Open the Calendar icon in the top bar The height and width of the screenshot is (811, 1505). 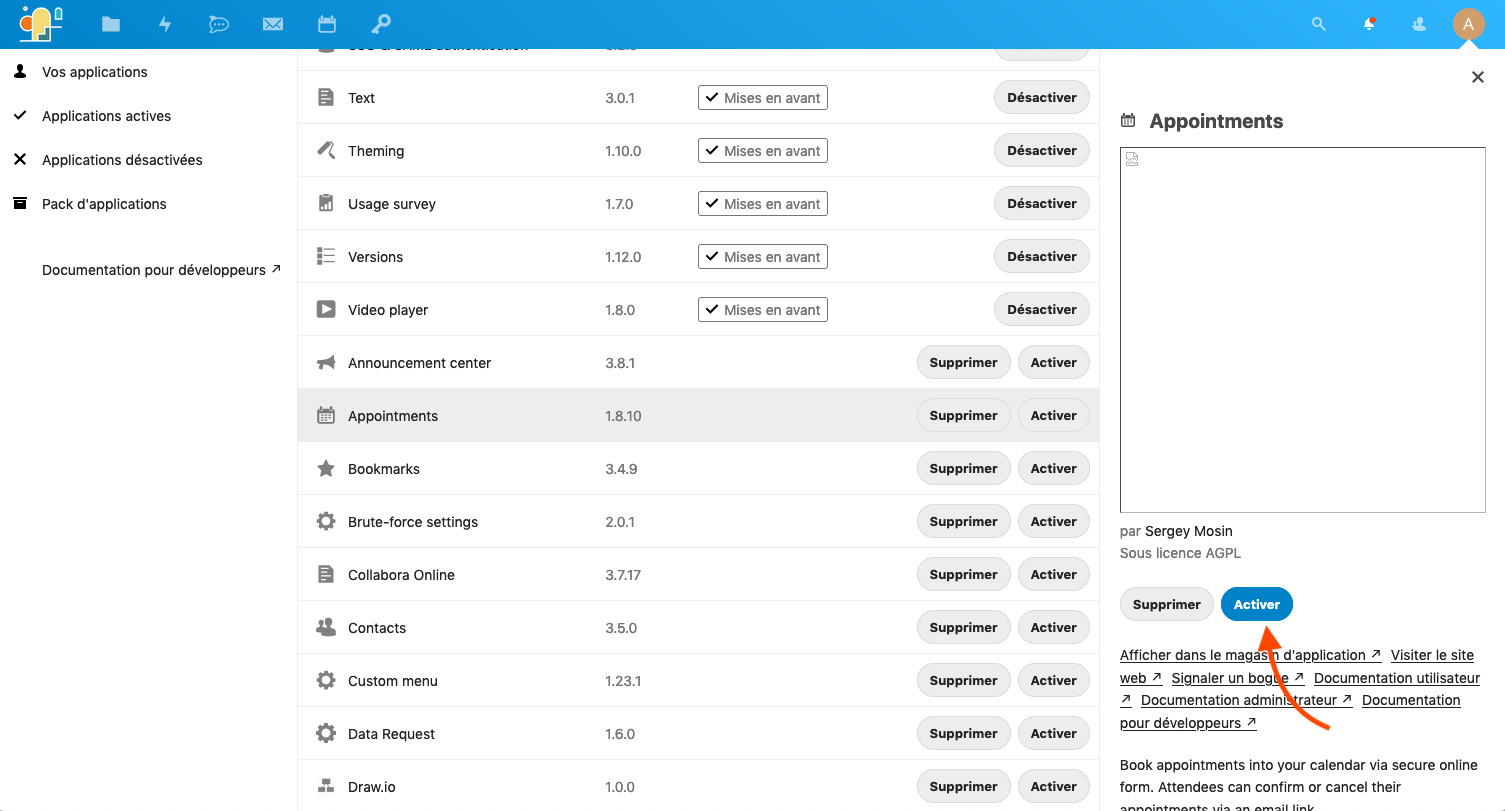(326, 24)
